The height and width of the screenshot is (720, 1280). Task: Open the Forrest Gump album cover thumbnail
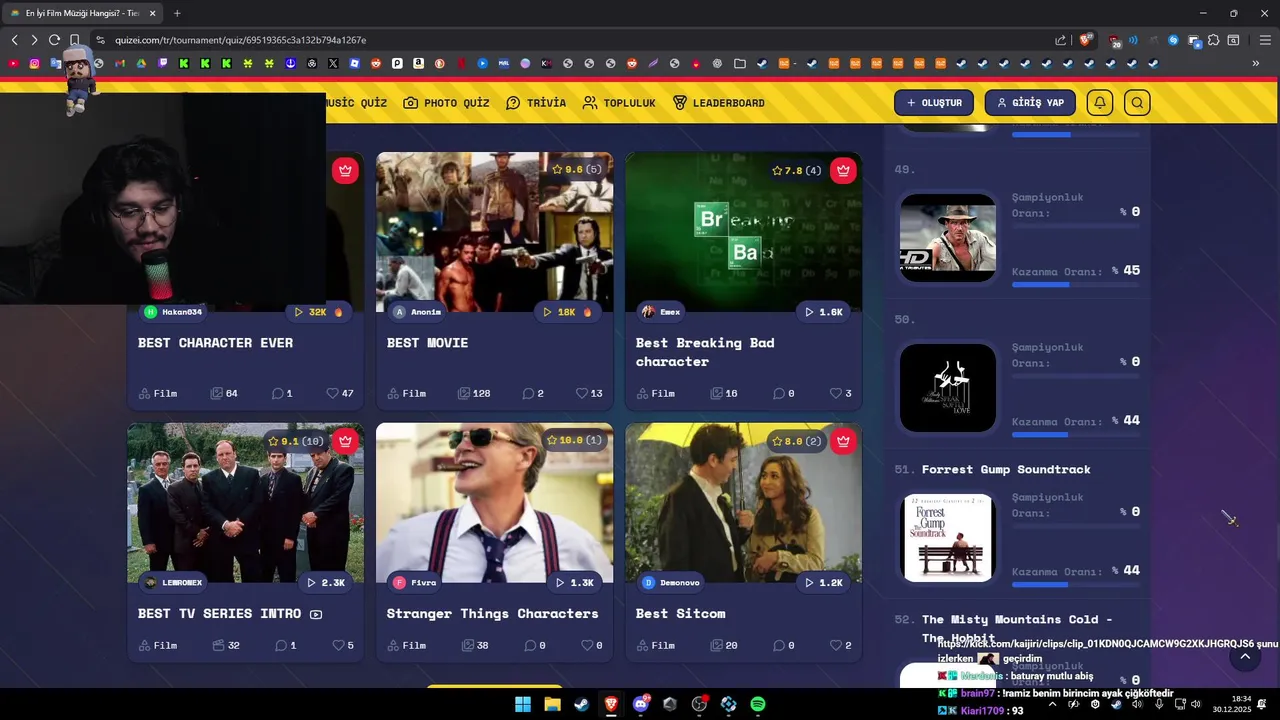coord(948,537)
